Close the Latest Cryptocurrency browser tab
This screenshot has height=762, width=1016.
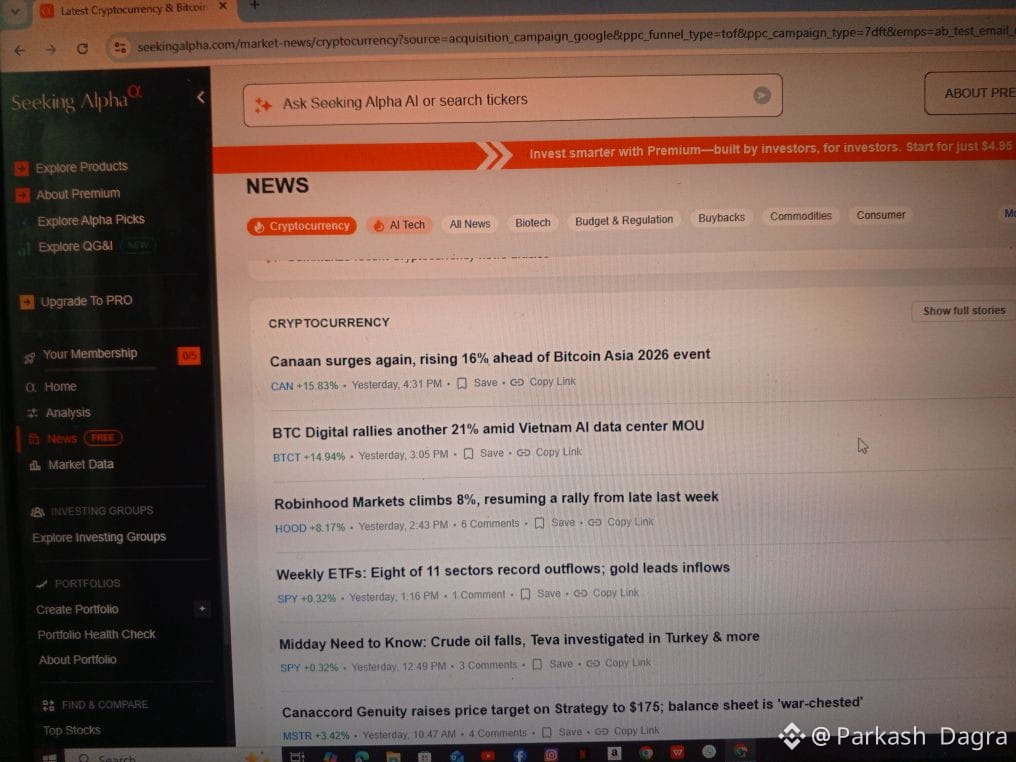point(222,6)
